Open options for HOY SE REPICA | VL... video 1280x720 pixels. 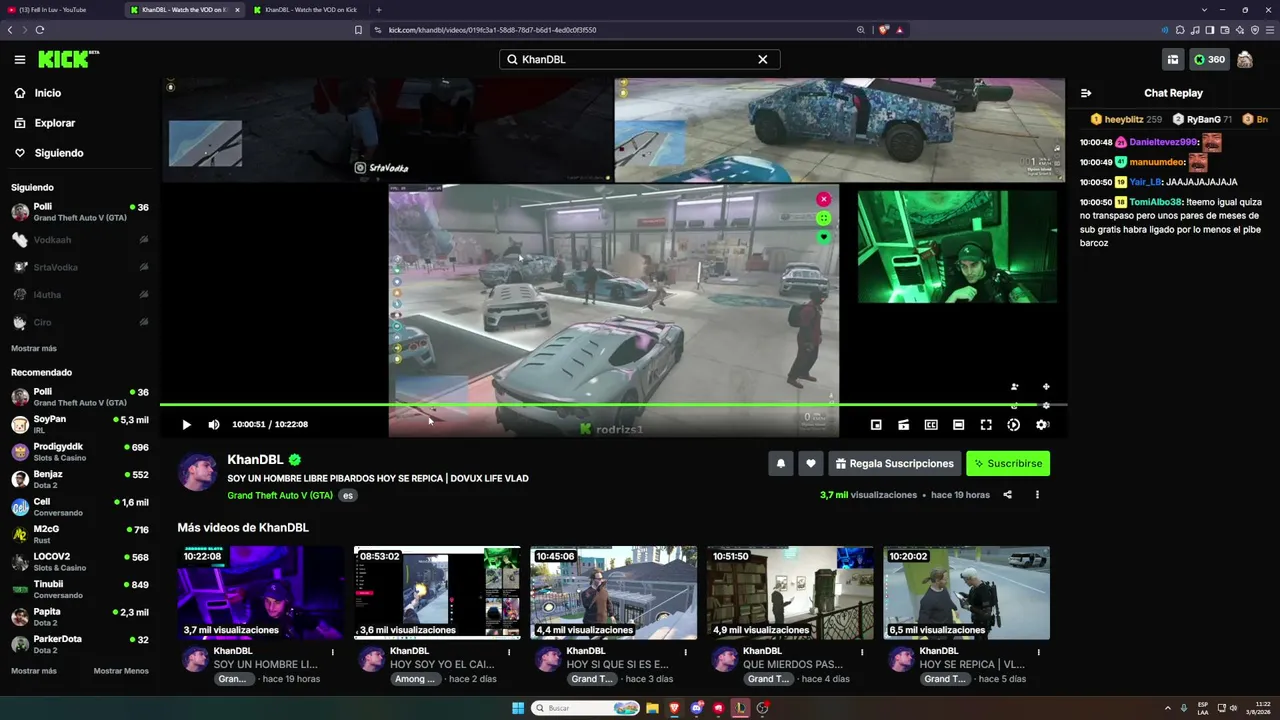tap(1039, 652)
